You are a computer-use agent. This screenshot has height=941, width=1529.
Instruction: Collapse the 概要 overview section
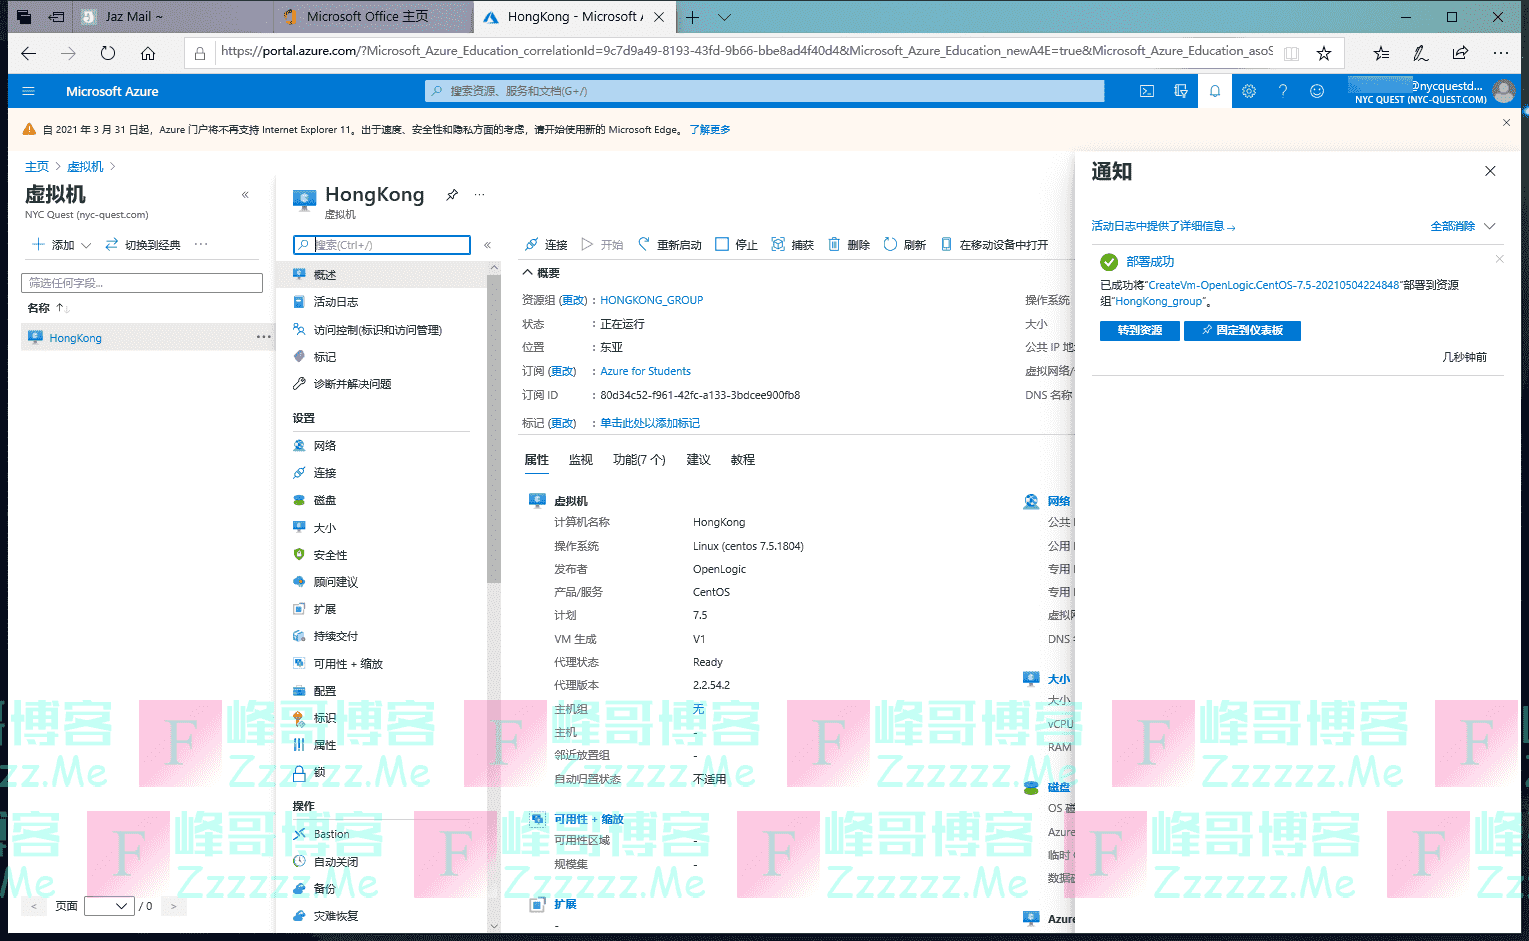[x=528, y=272]
